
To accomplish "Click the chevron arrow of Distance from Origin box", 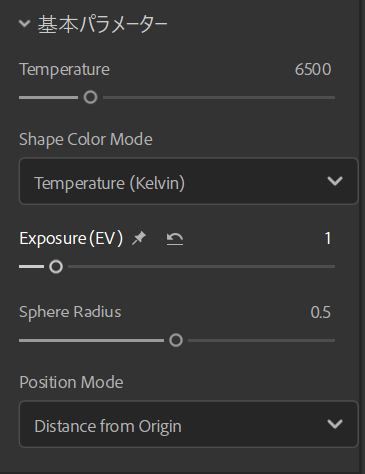I will coord(335,424).
